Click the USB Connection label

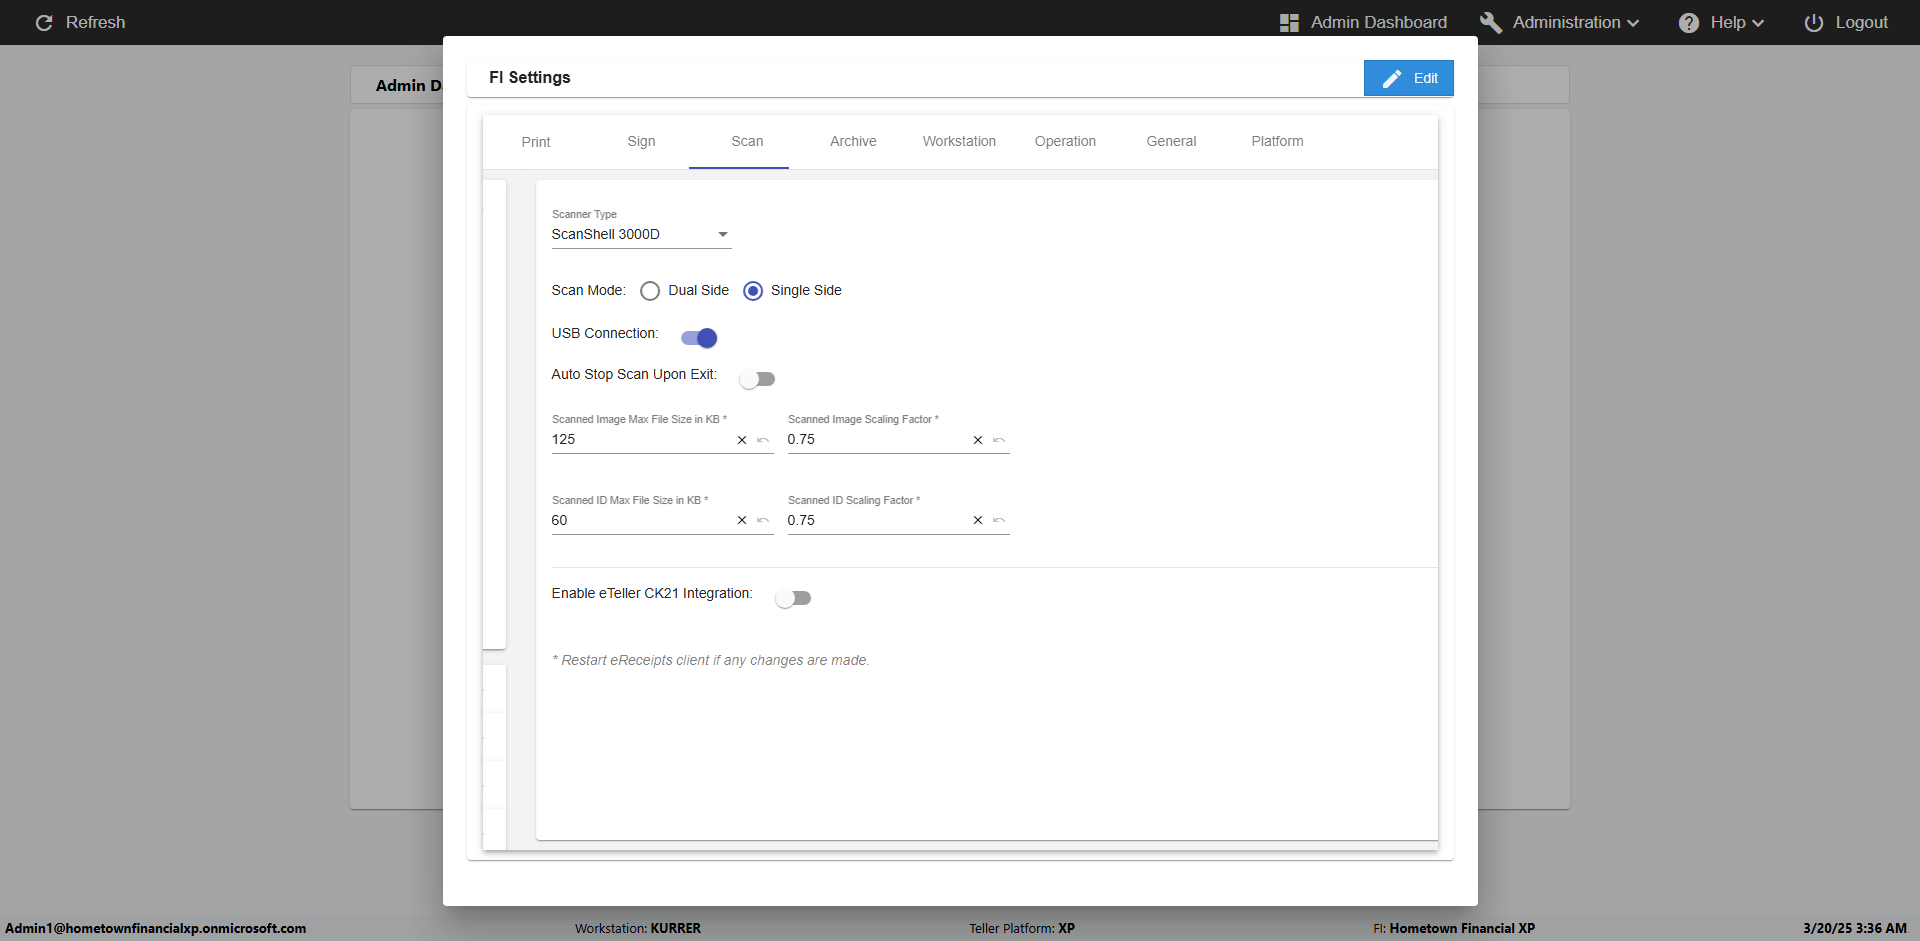[x=605, y=333]
